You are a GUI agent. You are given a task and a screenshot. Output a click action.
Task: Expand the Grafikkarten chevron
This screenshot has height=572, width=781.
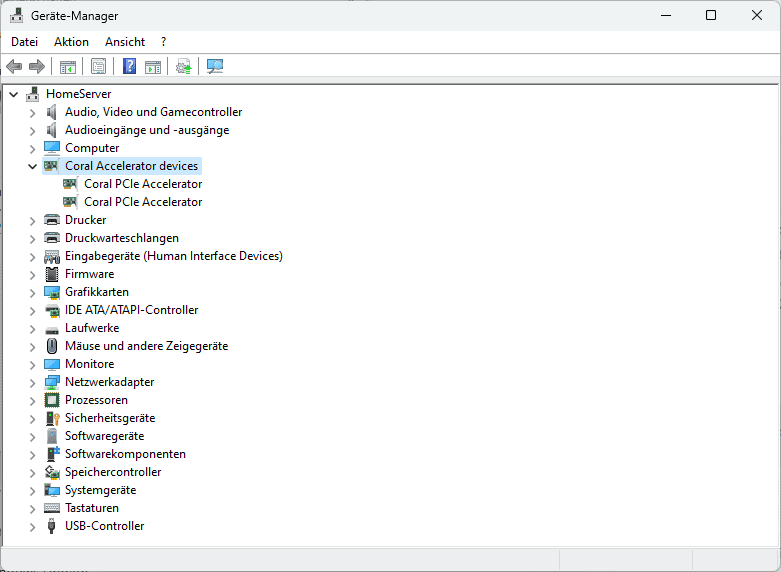[x=33, y=292]
